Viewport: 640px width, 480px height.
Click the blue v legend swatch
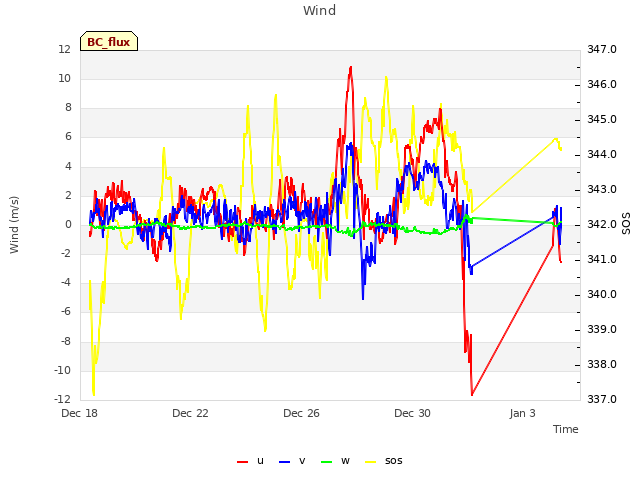tap(284, 462)
